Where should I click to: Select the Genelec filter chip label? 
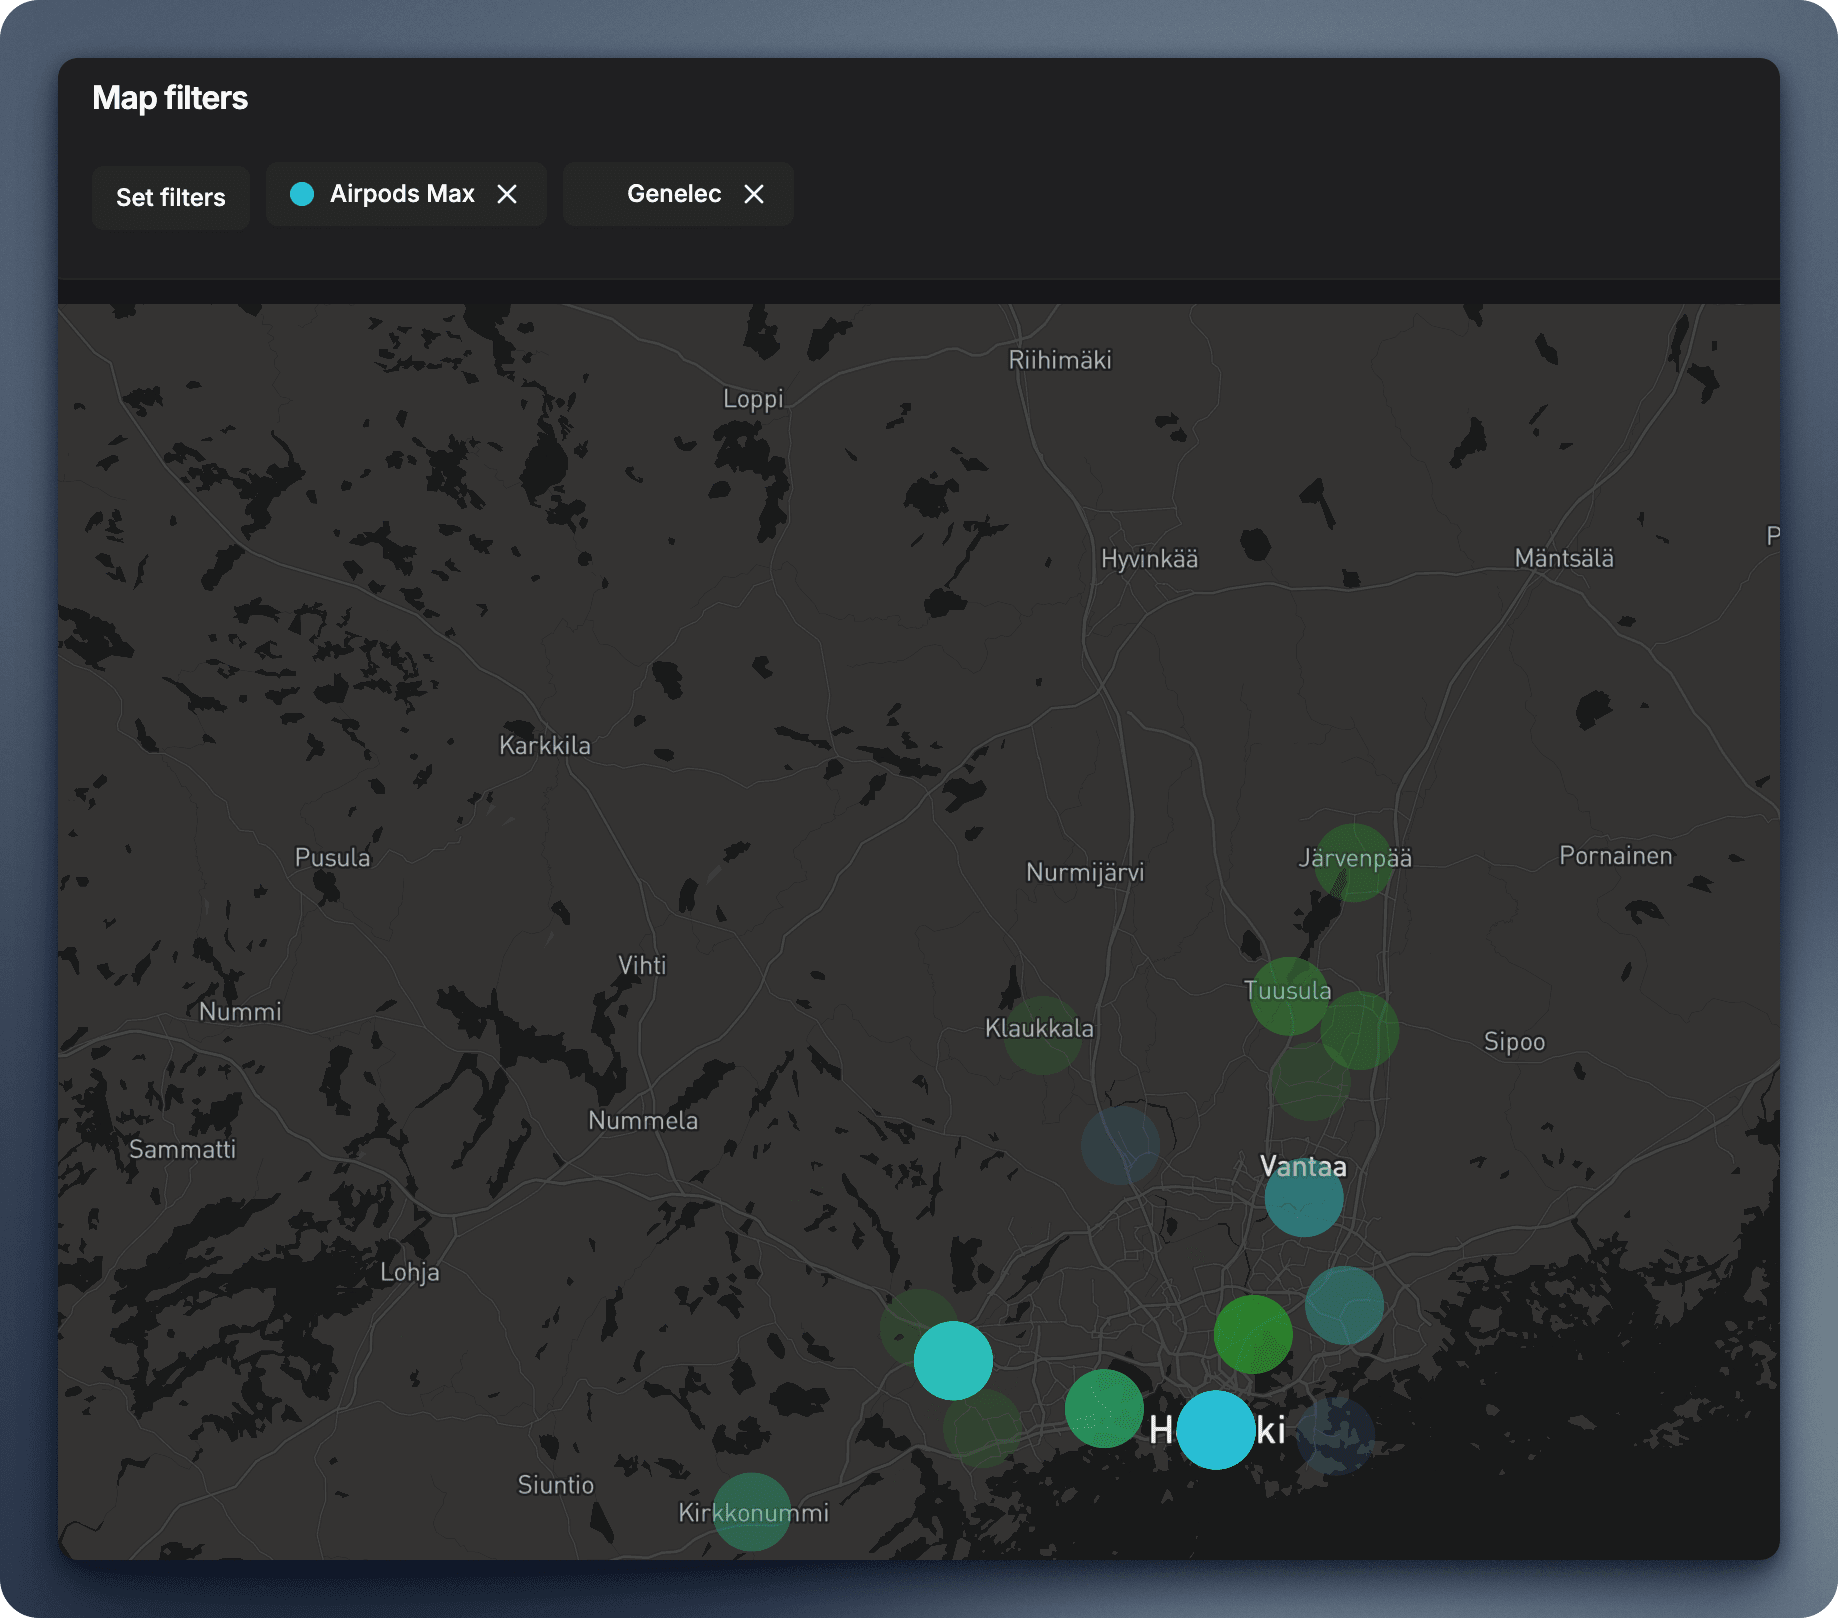pos(674,194)
